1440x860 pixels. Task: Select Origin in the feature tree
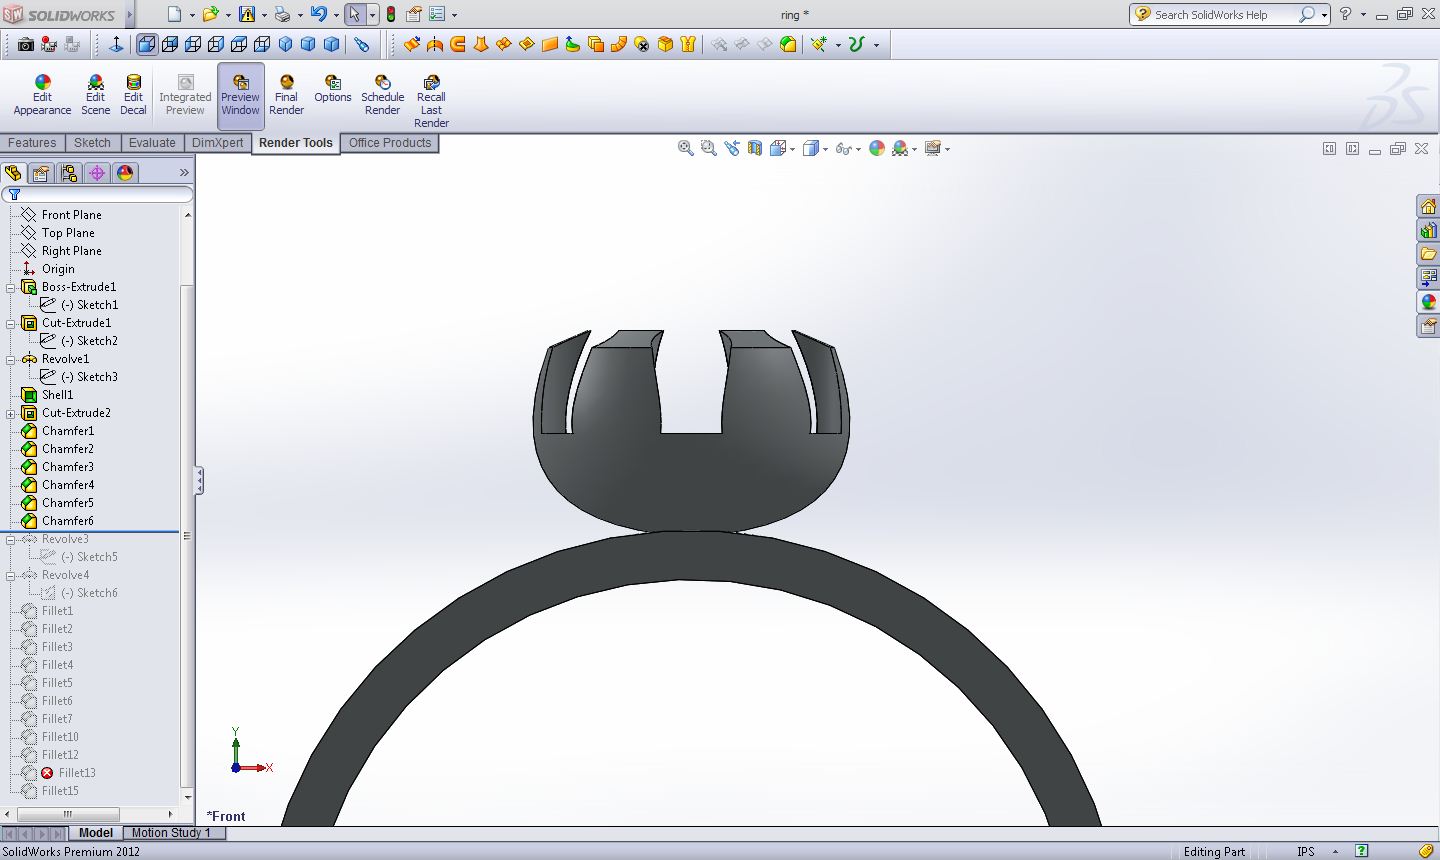[x=58, y=269]
